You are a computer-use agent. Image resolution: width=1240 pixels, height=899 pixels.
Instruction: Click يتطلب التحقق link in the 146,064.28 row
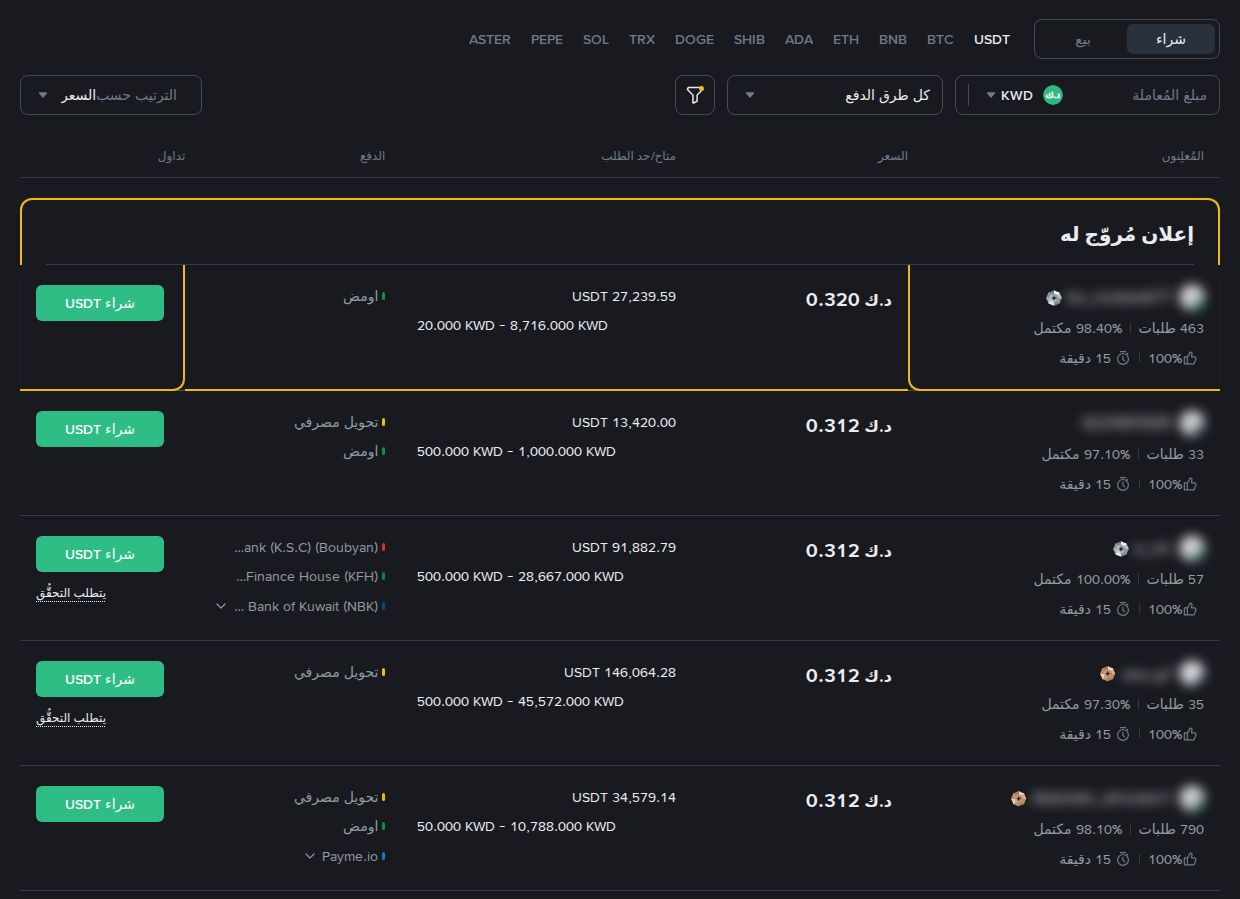point(71,718)
